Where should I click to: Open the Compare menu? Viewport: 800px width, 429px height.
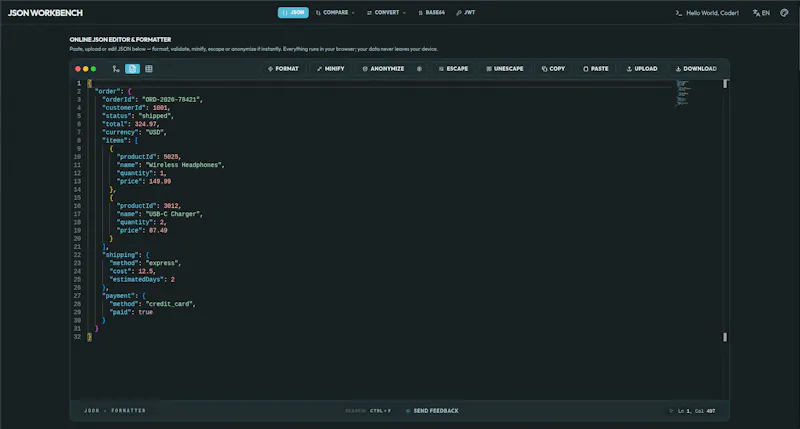tap(335, 12)
